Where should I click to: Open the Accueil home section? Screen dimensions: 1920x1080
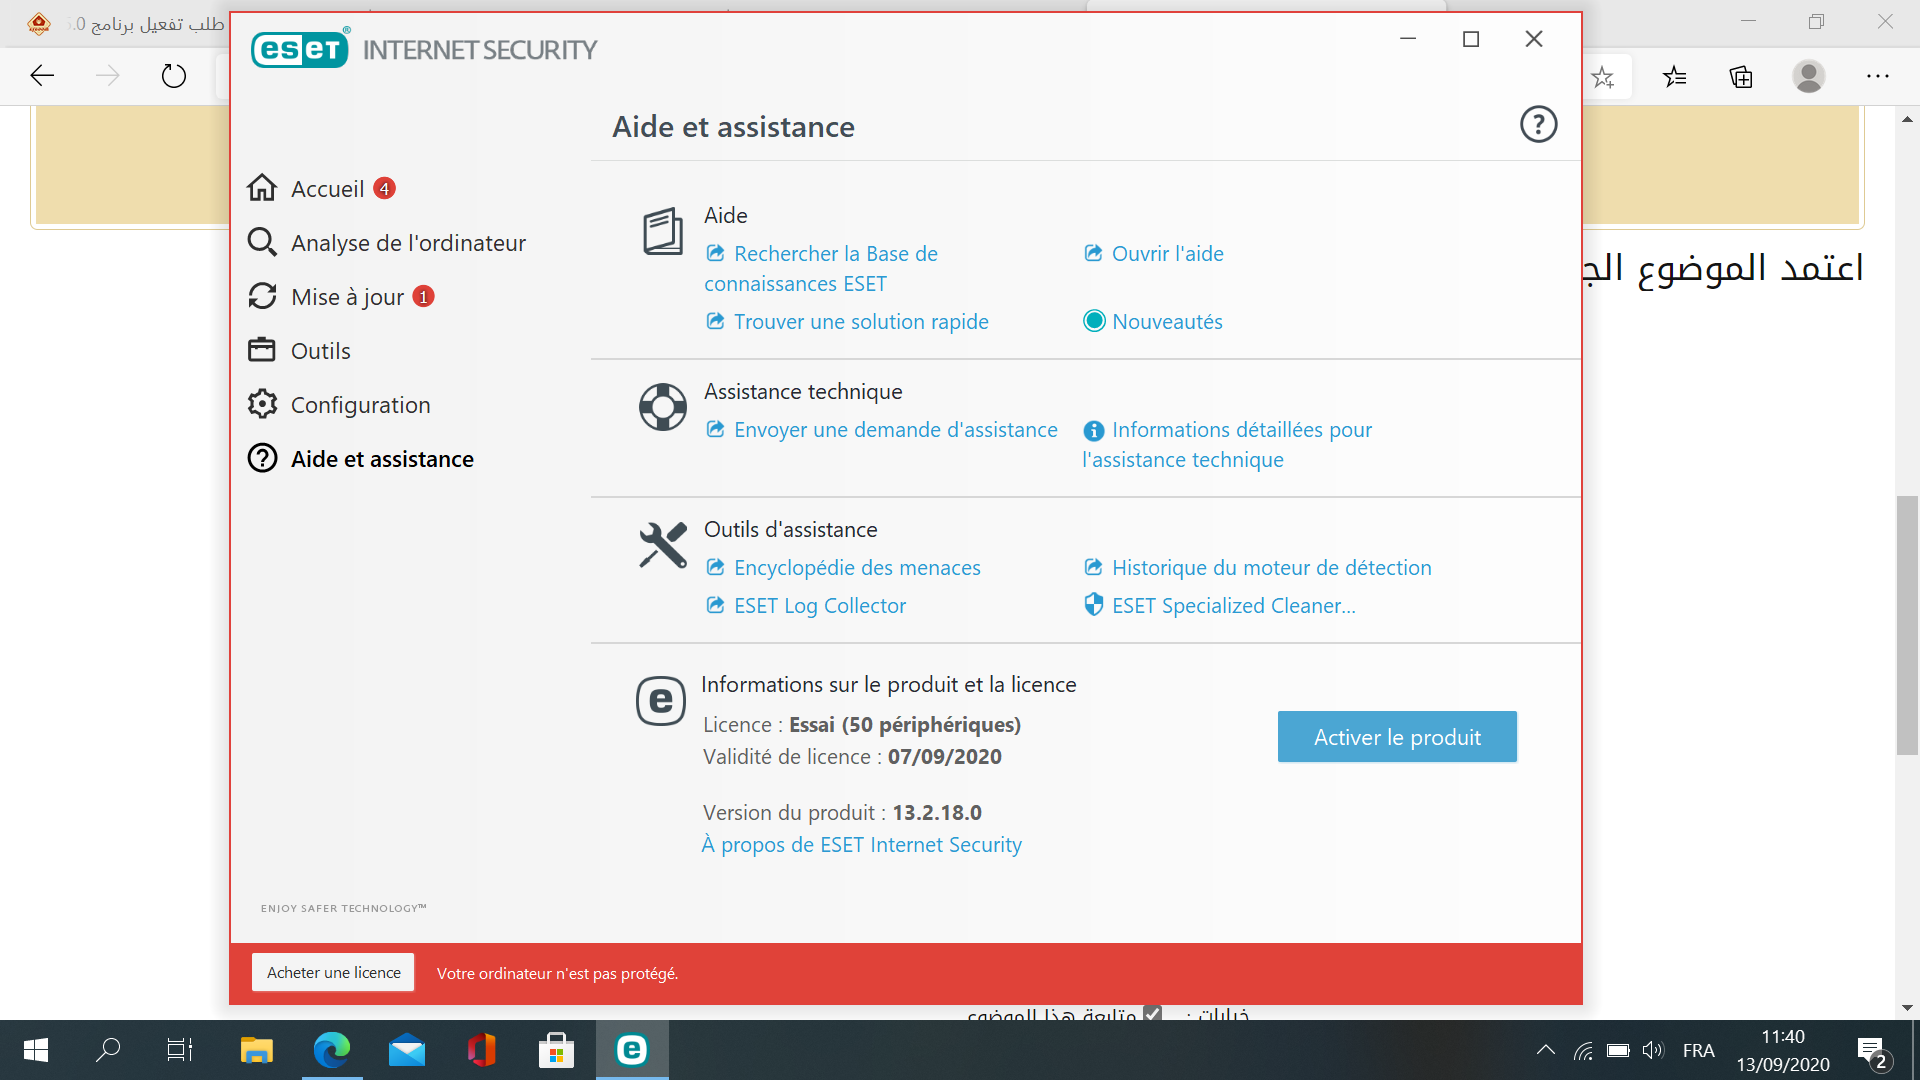coord(327,189)
